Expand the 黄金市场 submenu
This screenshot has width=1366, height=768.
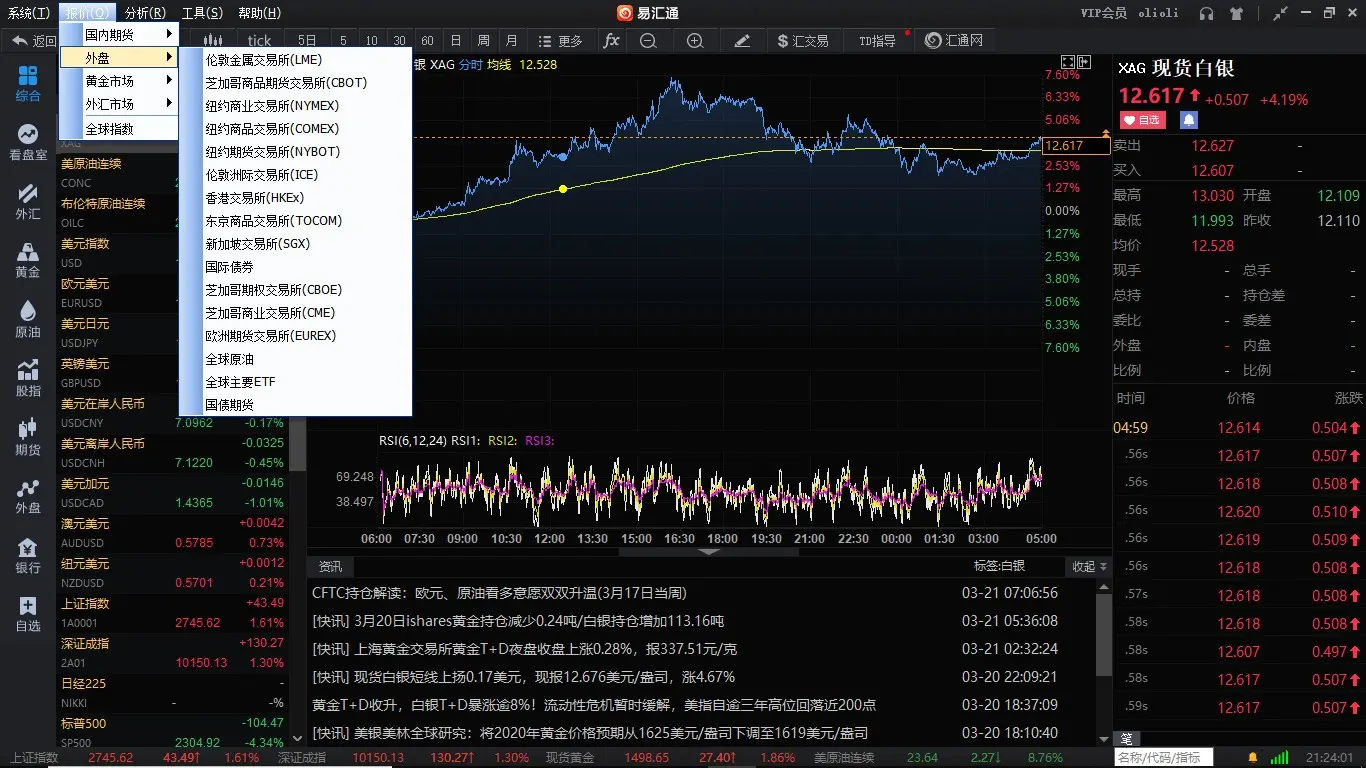tap(119, 81)
